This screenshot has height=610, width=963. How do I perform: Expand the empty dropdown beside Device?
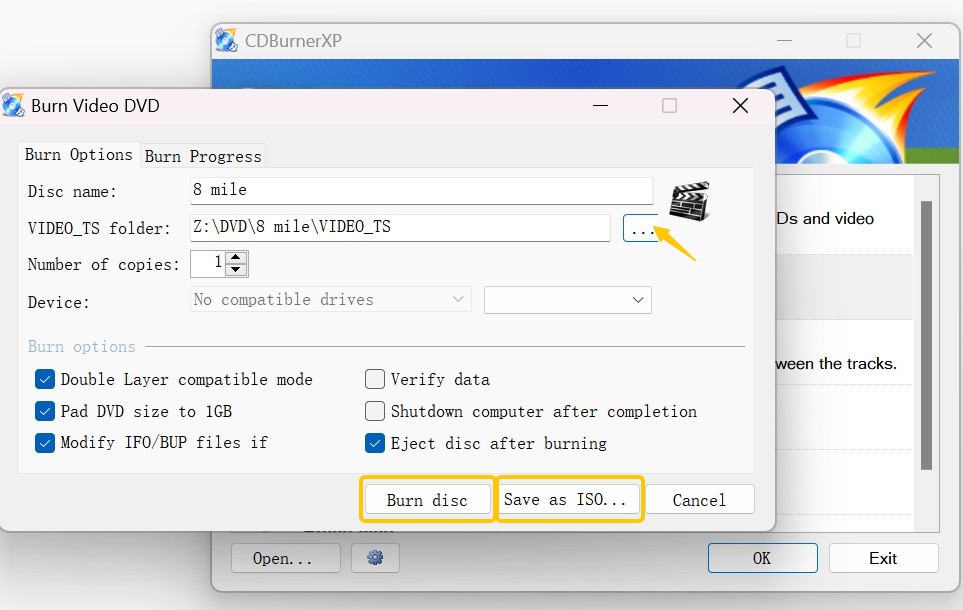pyautogui.click(x=567, y=300)
